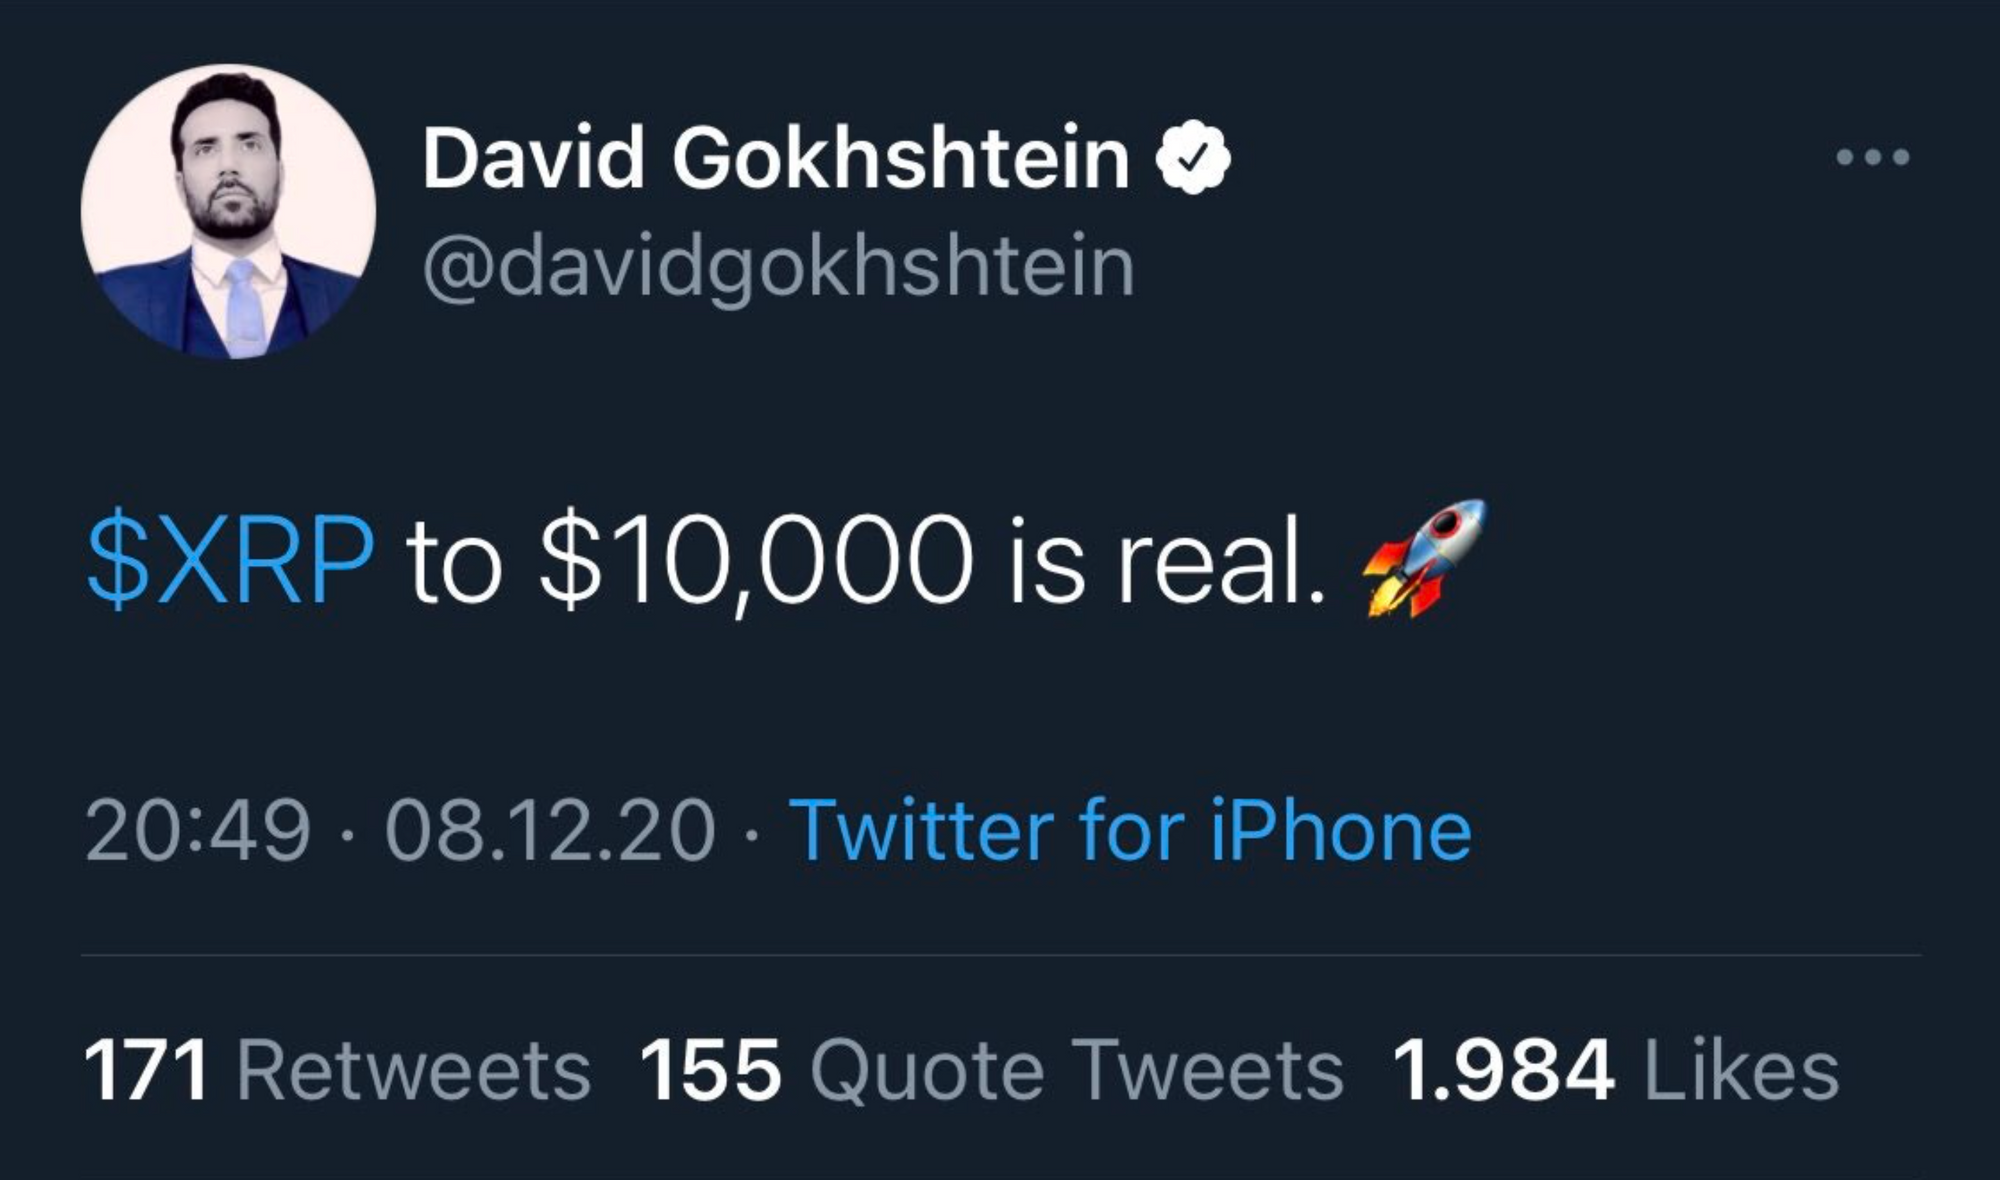Open the three-dot more options menu
Viewport: 2000px width, 1180px height.
click(x=1873, y=157)
